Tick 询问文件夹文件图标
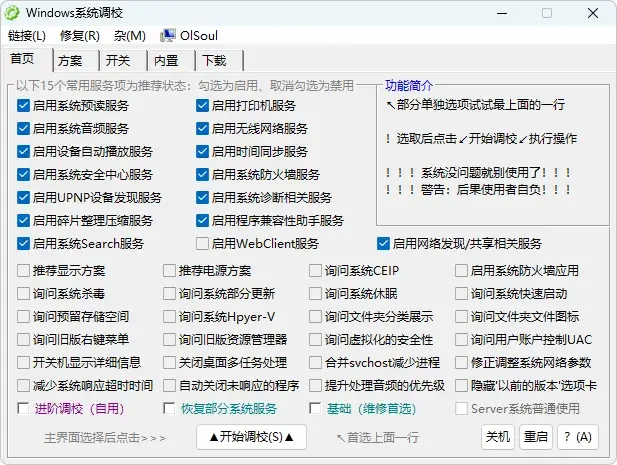Screen dimensions: 617x465 461,317
